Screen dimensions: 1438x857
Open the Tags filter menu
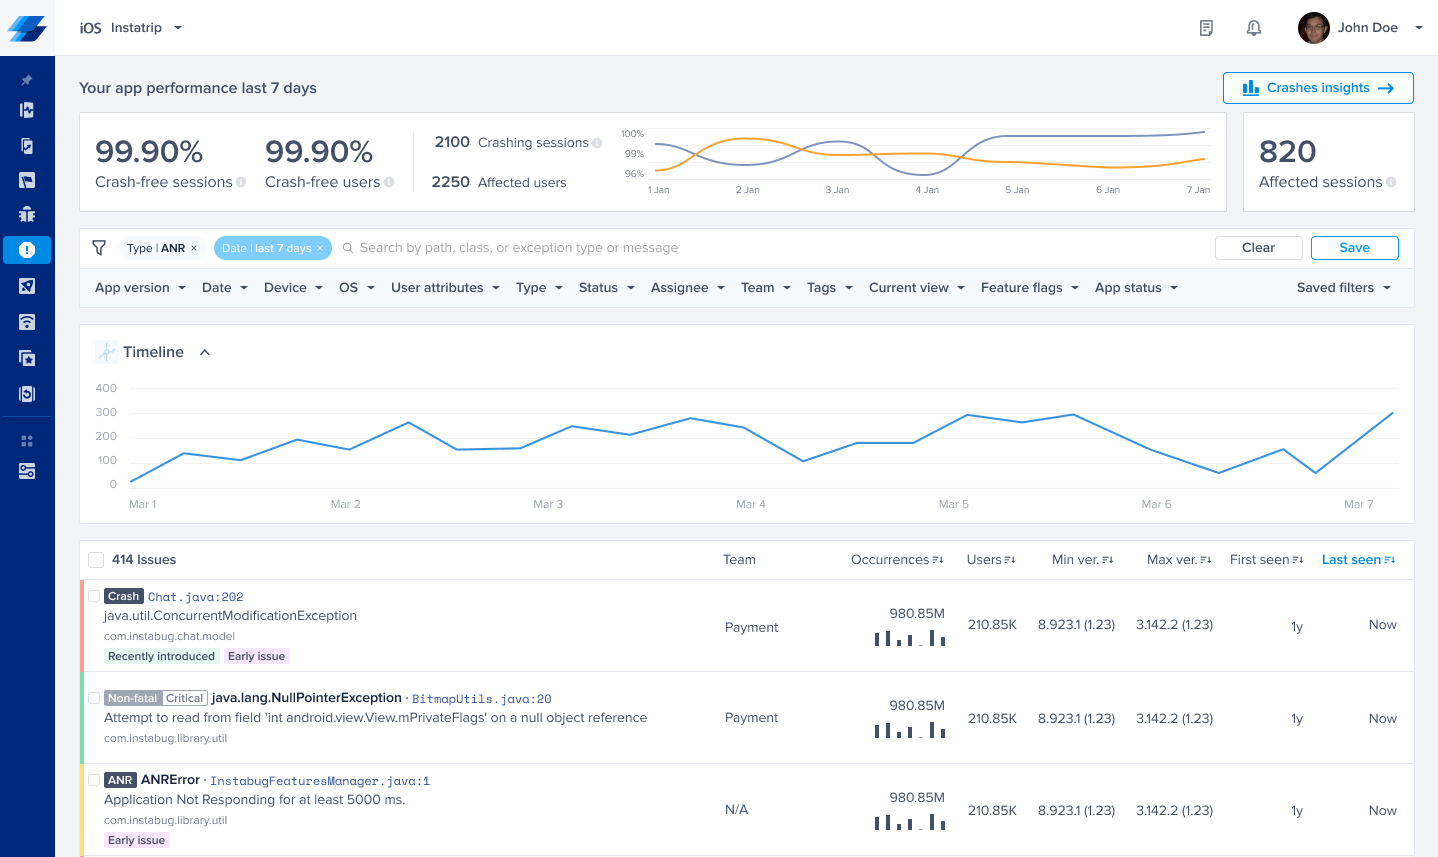coord(830,288)
